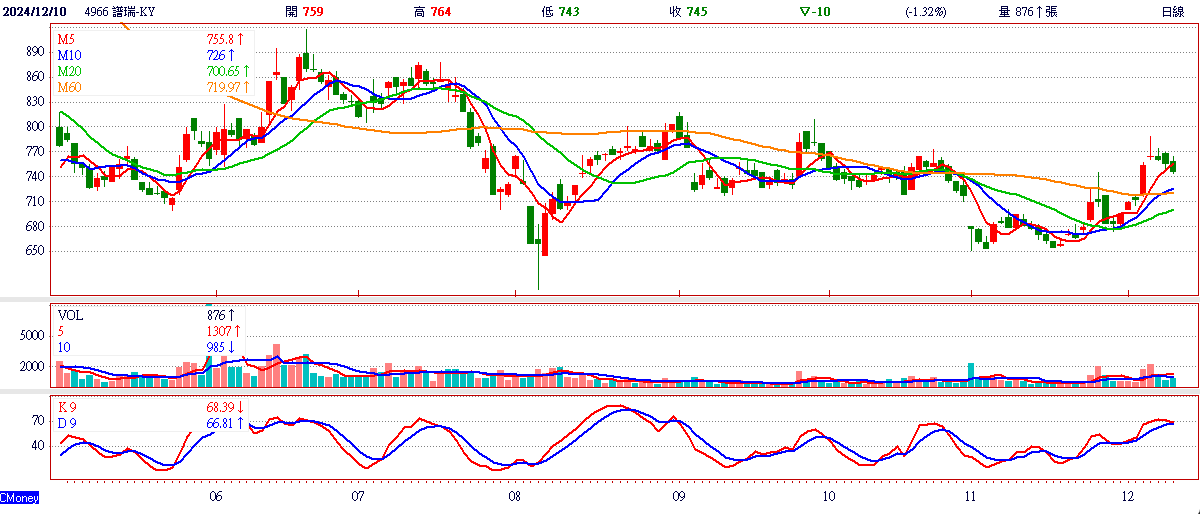
Task: Click the opening price 開 759
Action: point(305,12)
